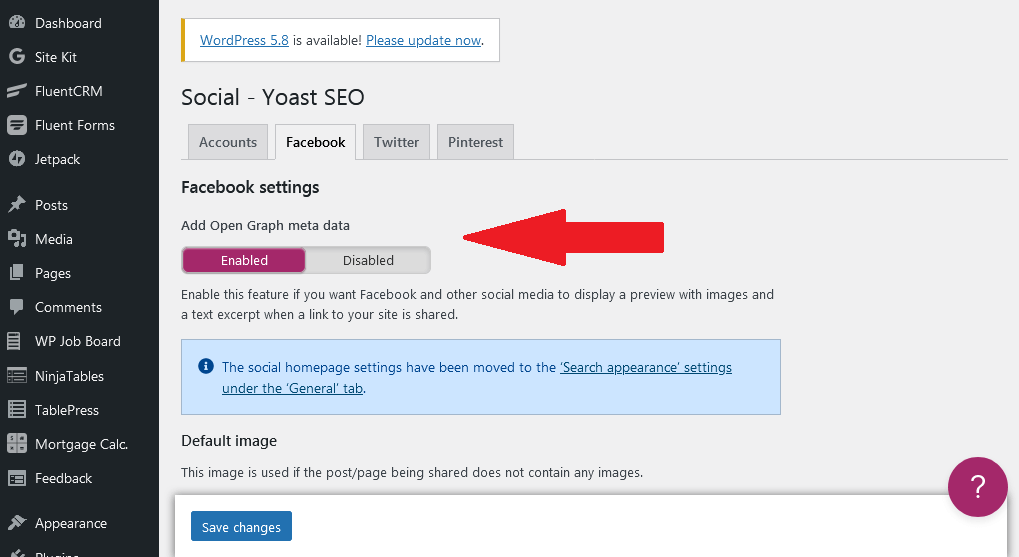The height and width of the screenshot is (557, 1019).
Task: Switch to the Accounts tab
Action: tap(228, 142)
